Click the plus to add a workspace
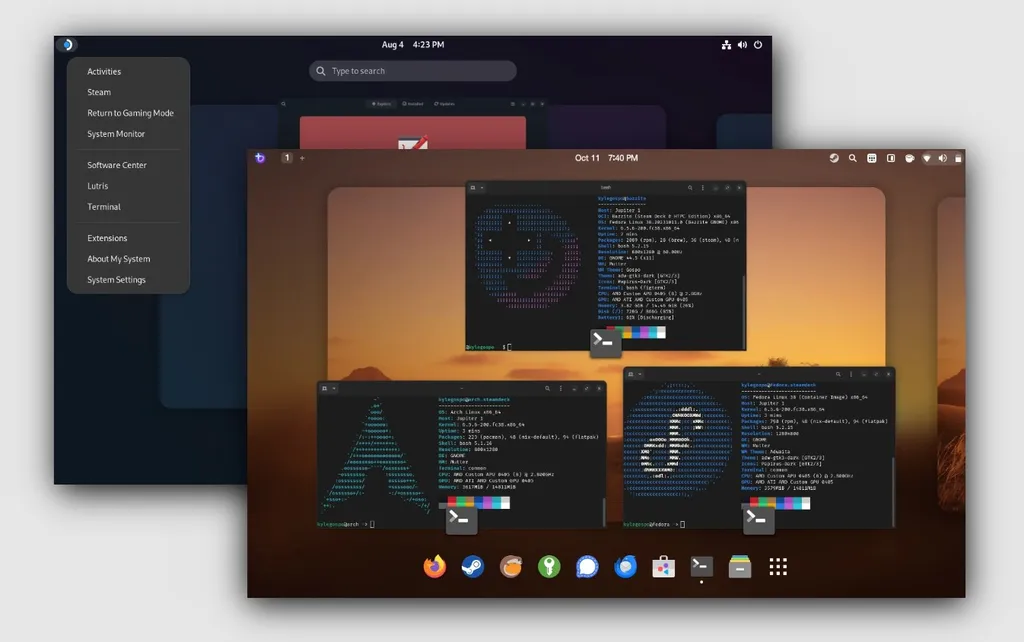1024x642 pixels. point(302,158)
